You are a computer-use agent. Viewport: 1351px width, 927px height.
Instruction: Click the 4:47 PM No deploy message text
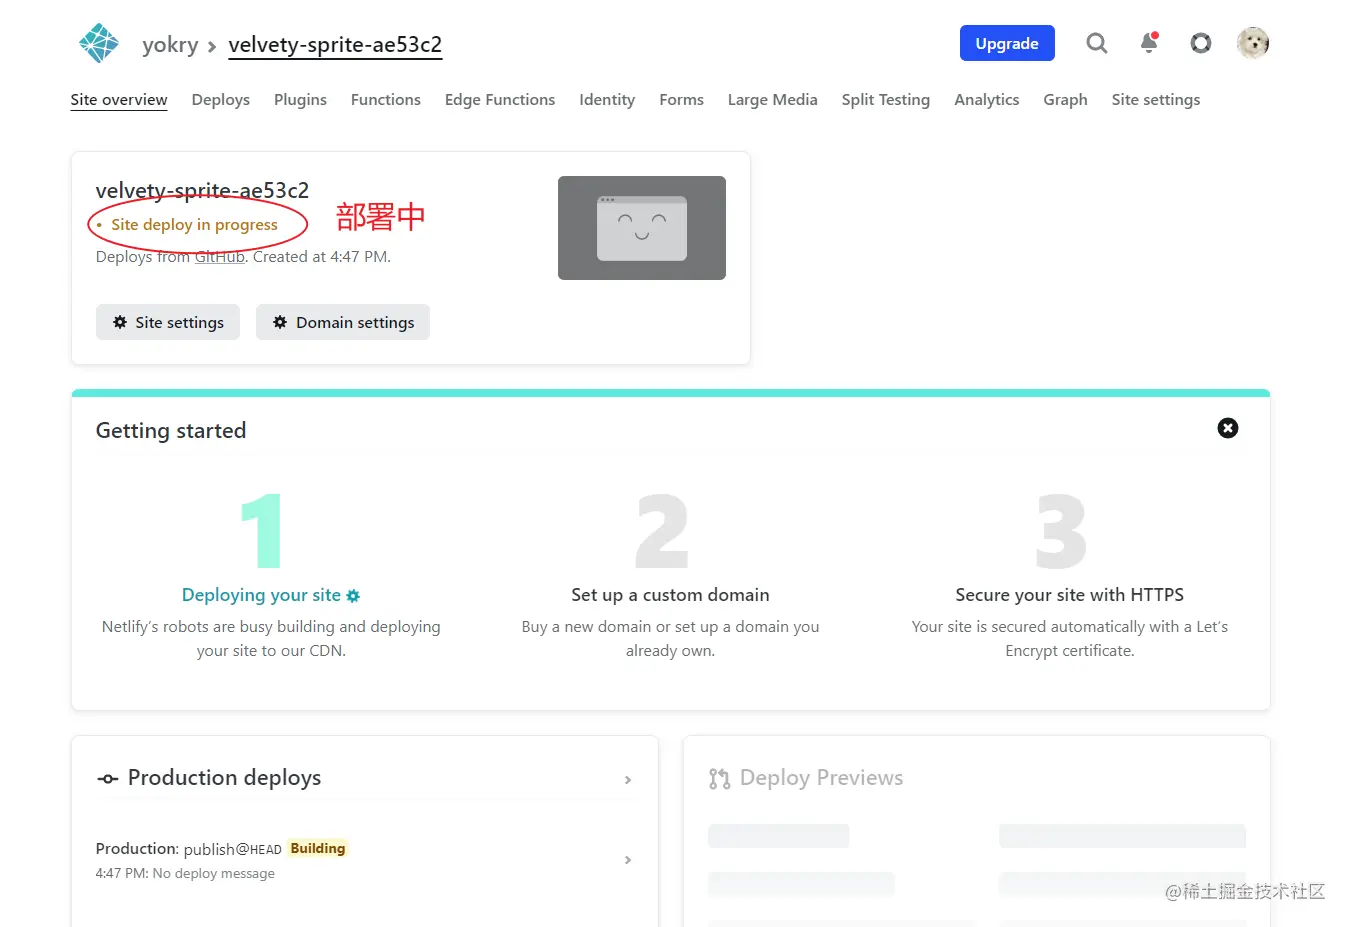[x=185, y=873]
